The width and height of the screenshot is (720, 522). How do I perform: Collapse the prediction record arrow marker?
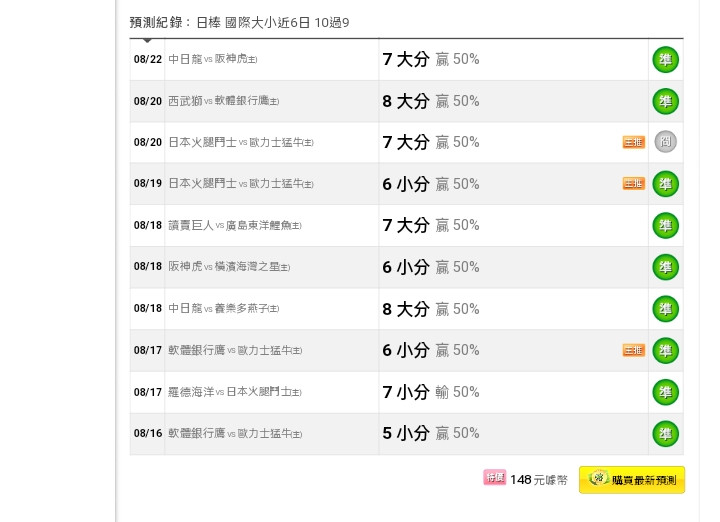(147, 40)
